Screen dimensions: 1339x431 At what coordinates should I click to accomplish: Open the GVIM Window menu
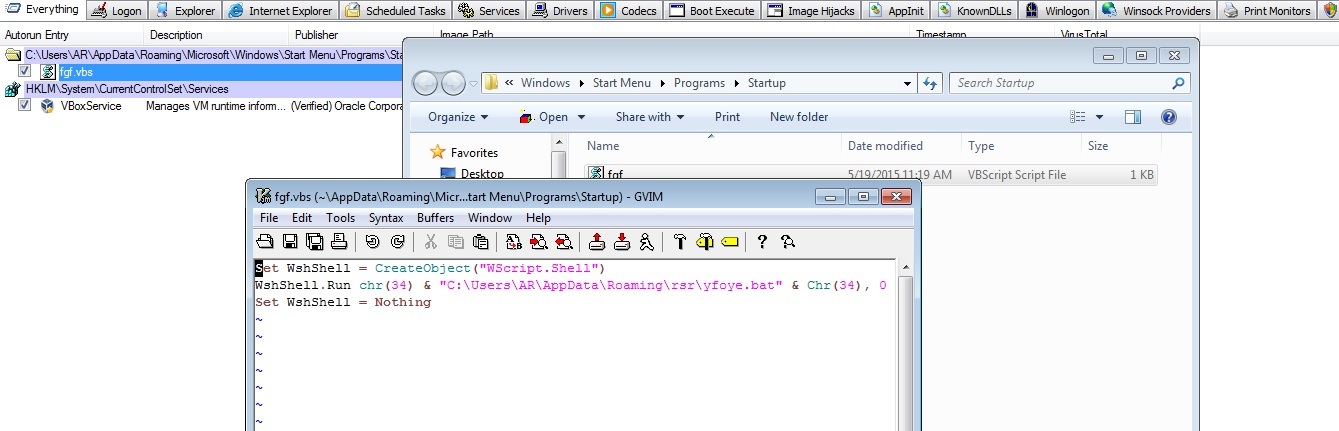[490, 218]
